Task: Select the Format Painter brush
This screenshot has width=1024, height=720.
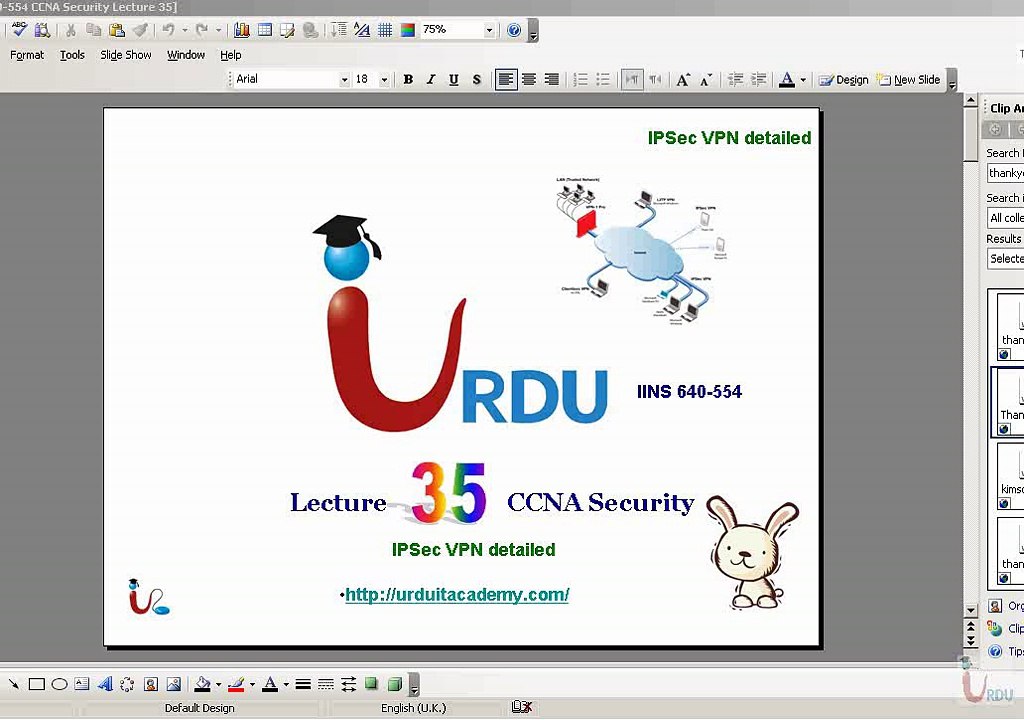Action: [x=140, y=29]
